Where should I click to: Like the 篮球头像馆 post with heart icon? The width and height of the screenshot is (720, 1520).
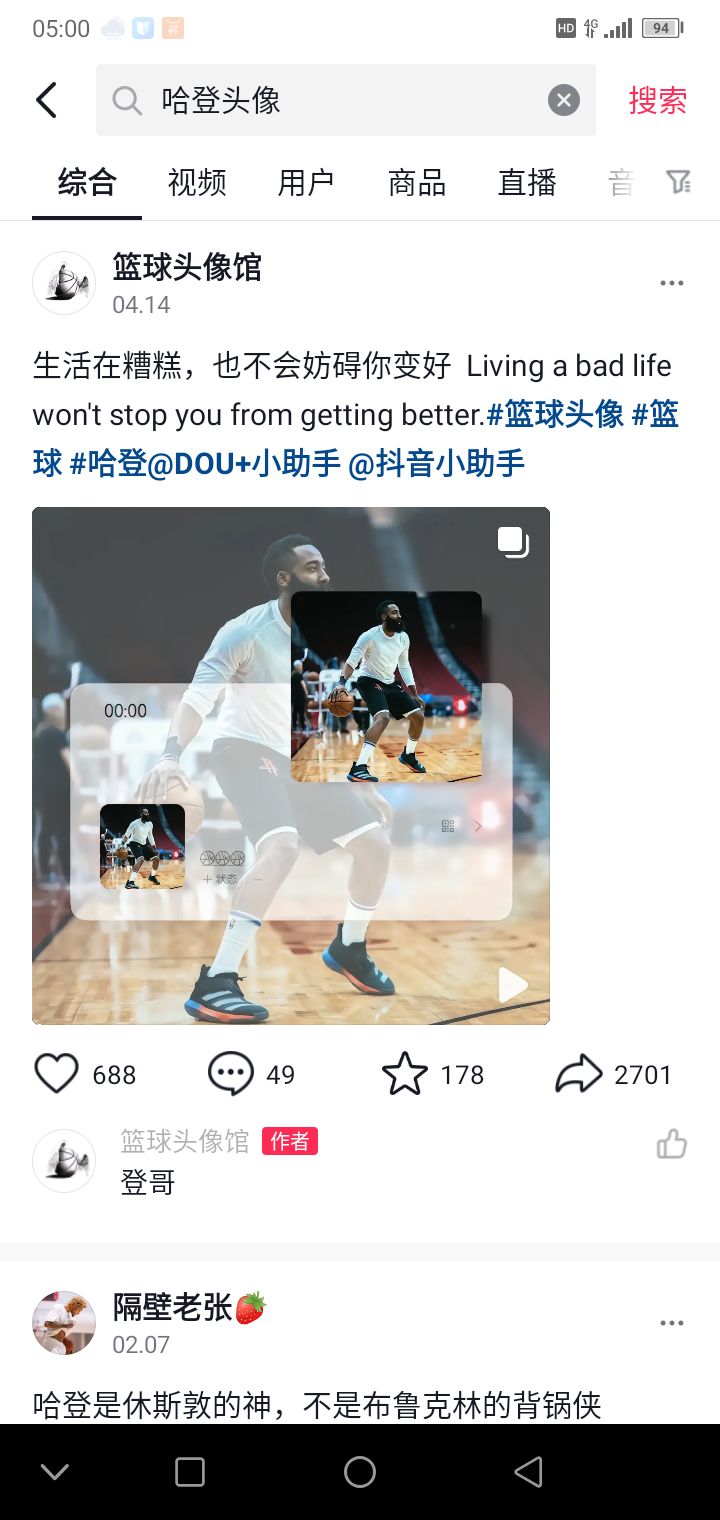(x=56, y=1074)
